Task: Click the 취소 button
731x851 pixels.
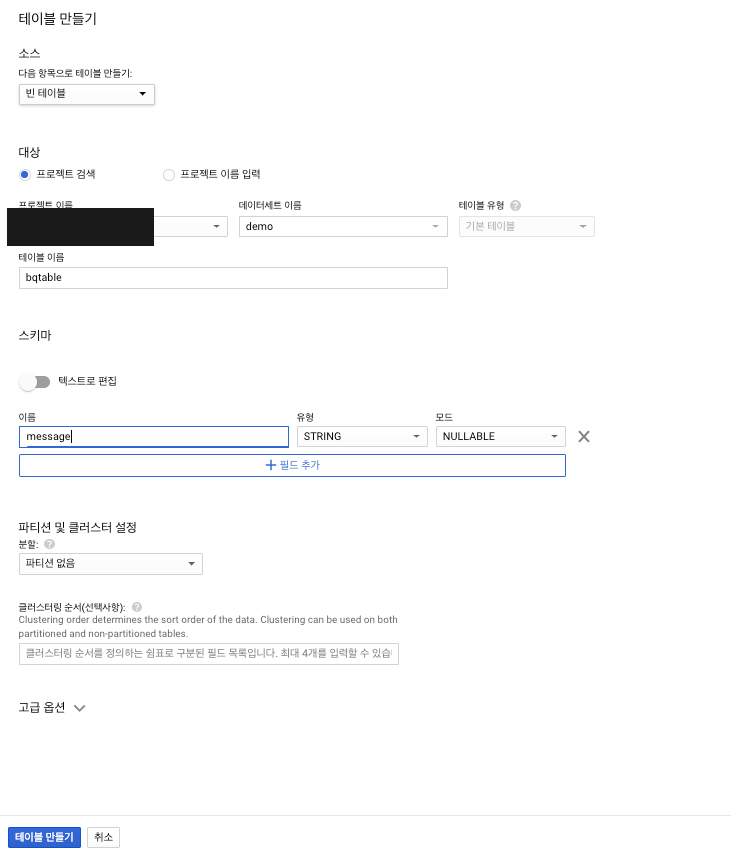Action: 104,837
